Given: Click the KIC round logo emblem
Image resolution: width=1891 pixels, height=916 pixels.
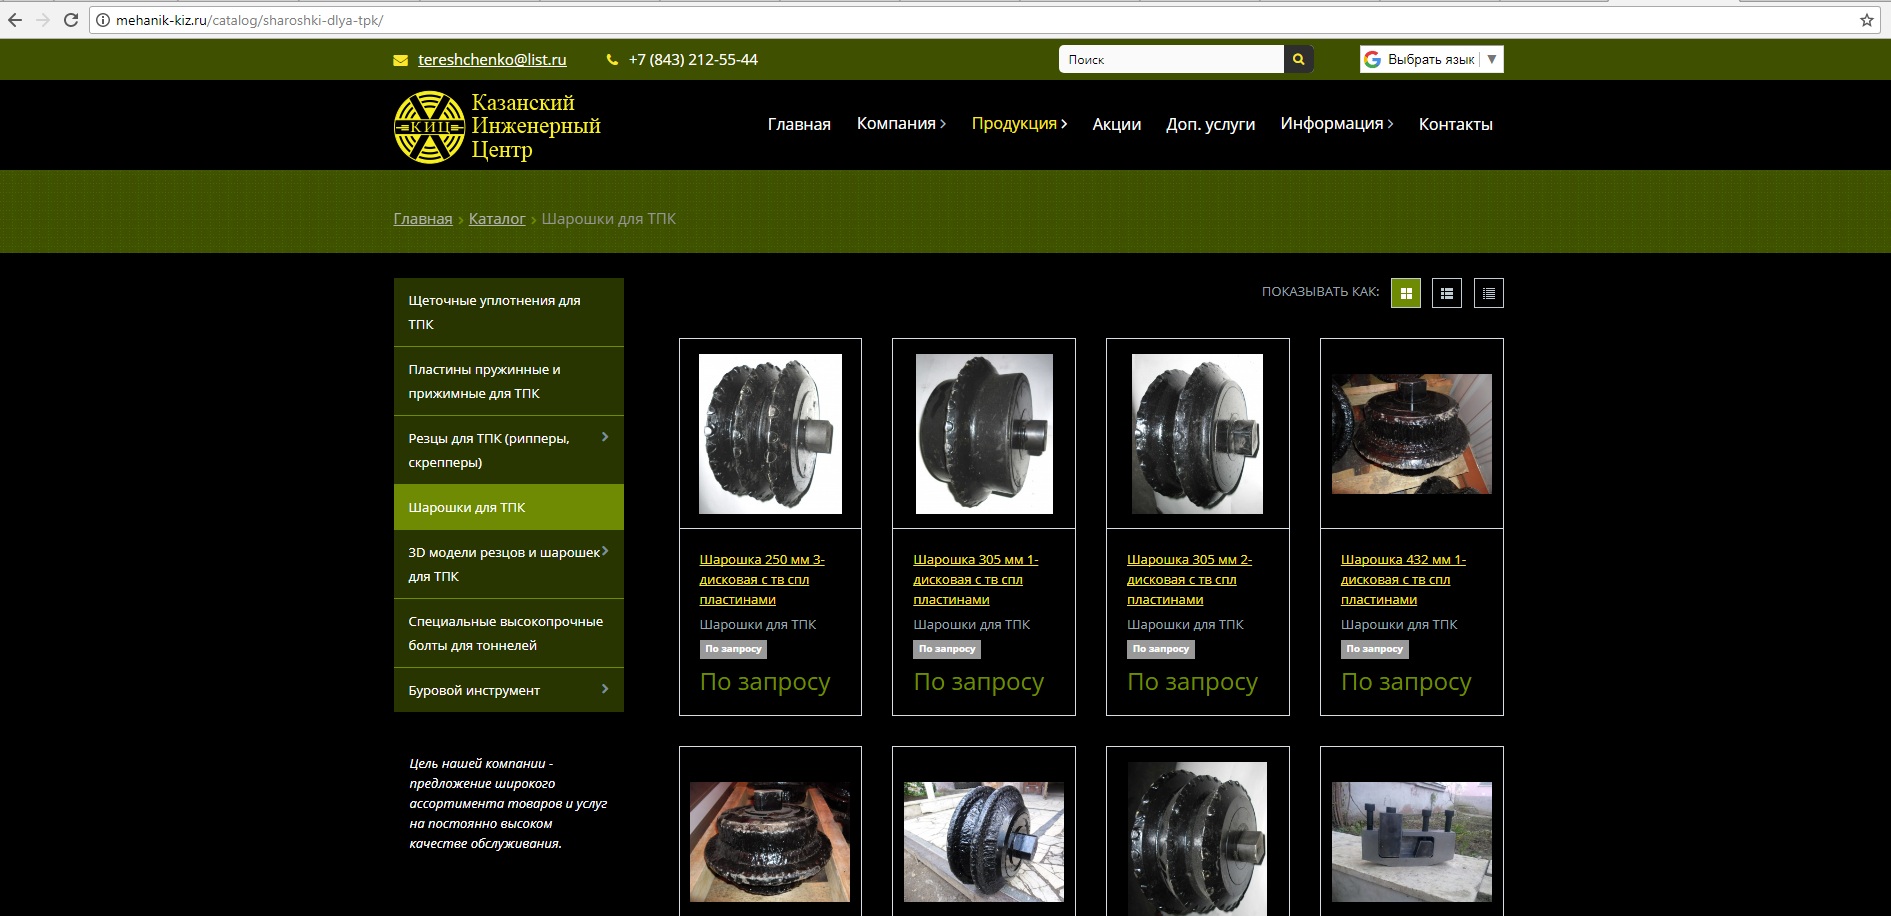Looking at the screenshot, I should pos(429,127).
